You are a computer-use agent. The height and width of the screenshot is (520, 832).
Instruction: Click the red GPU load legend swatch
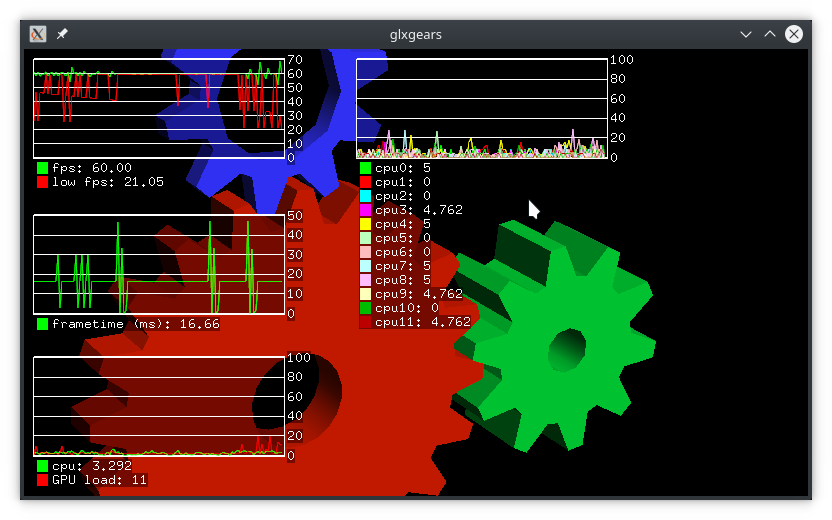pyautogui.click(x=42, y=480)
